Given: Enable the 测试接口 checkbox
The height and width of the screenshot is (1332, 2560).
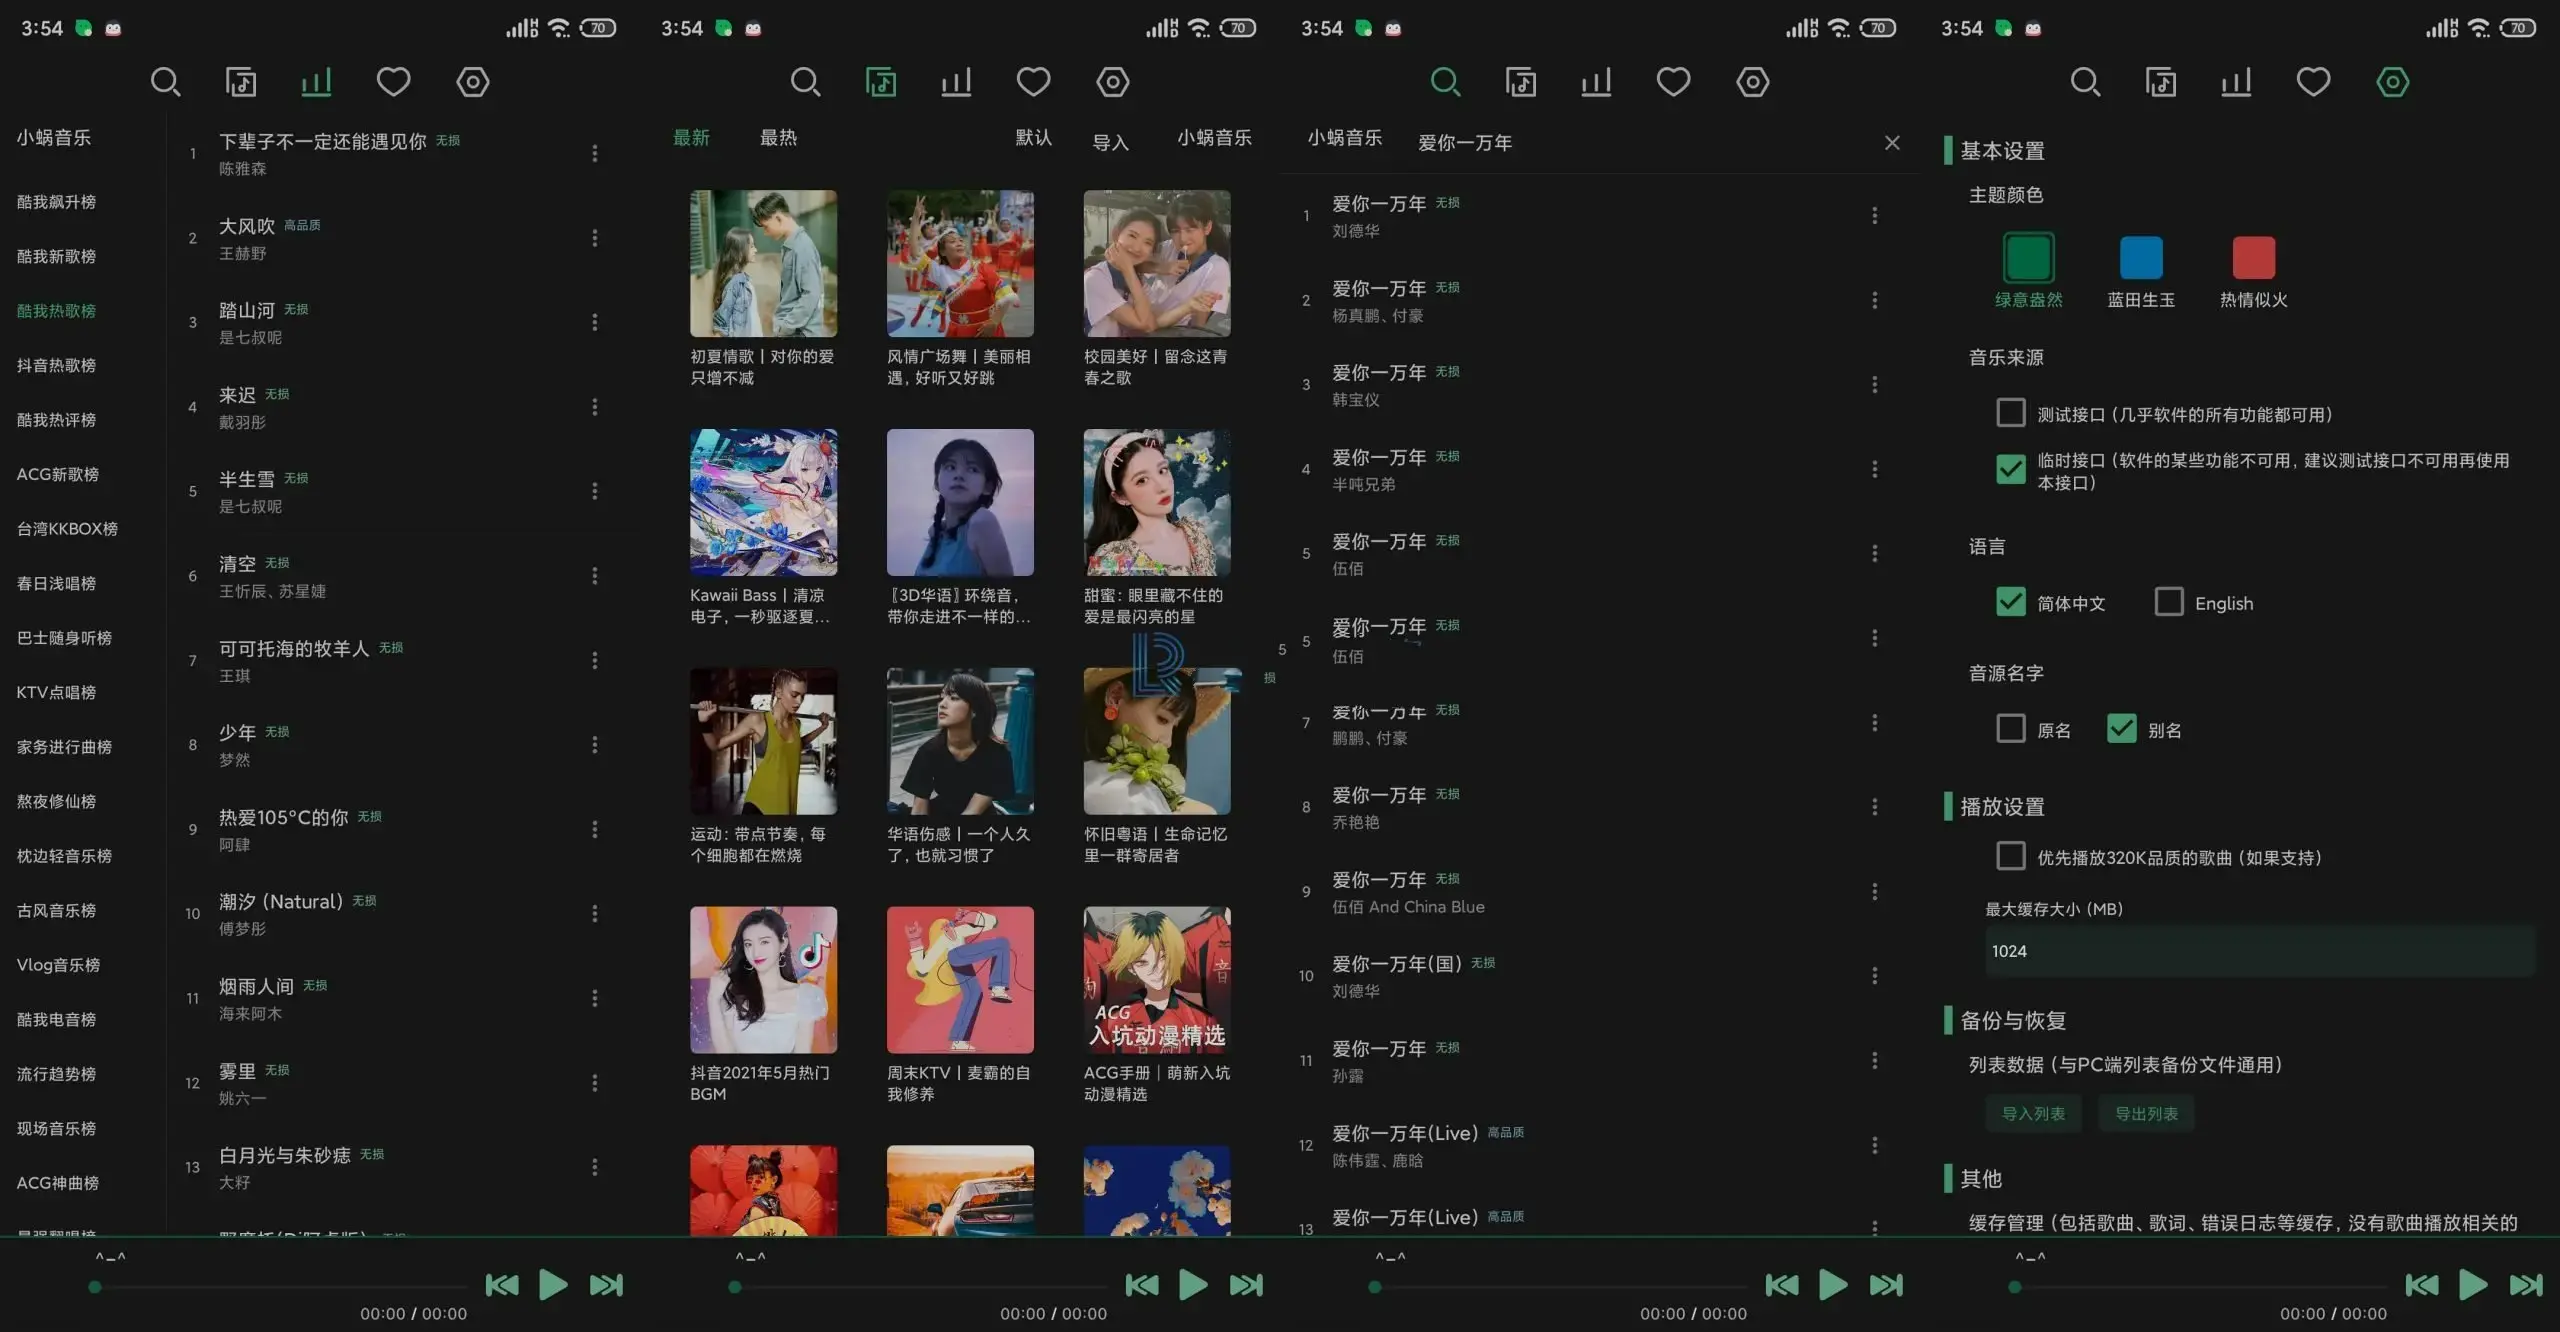Looking at the screenshot, I should tap(2010, 413).
